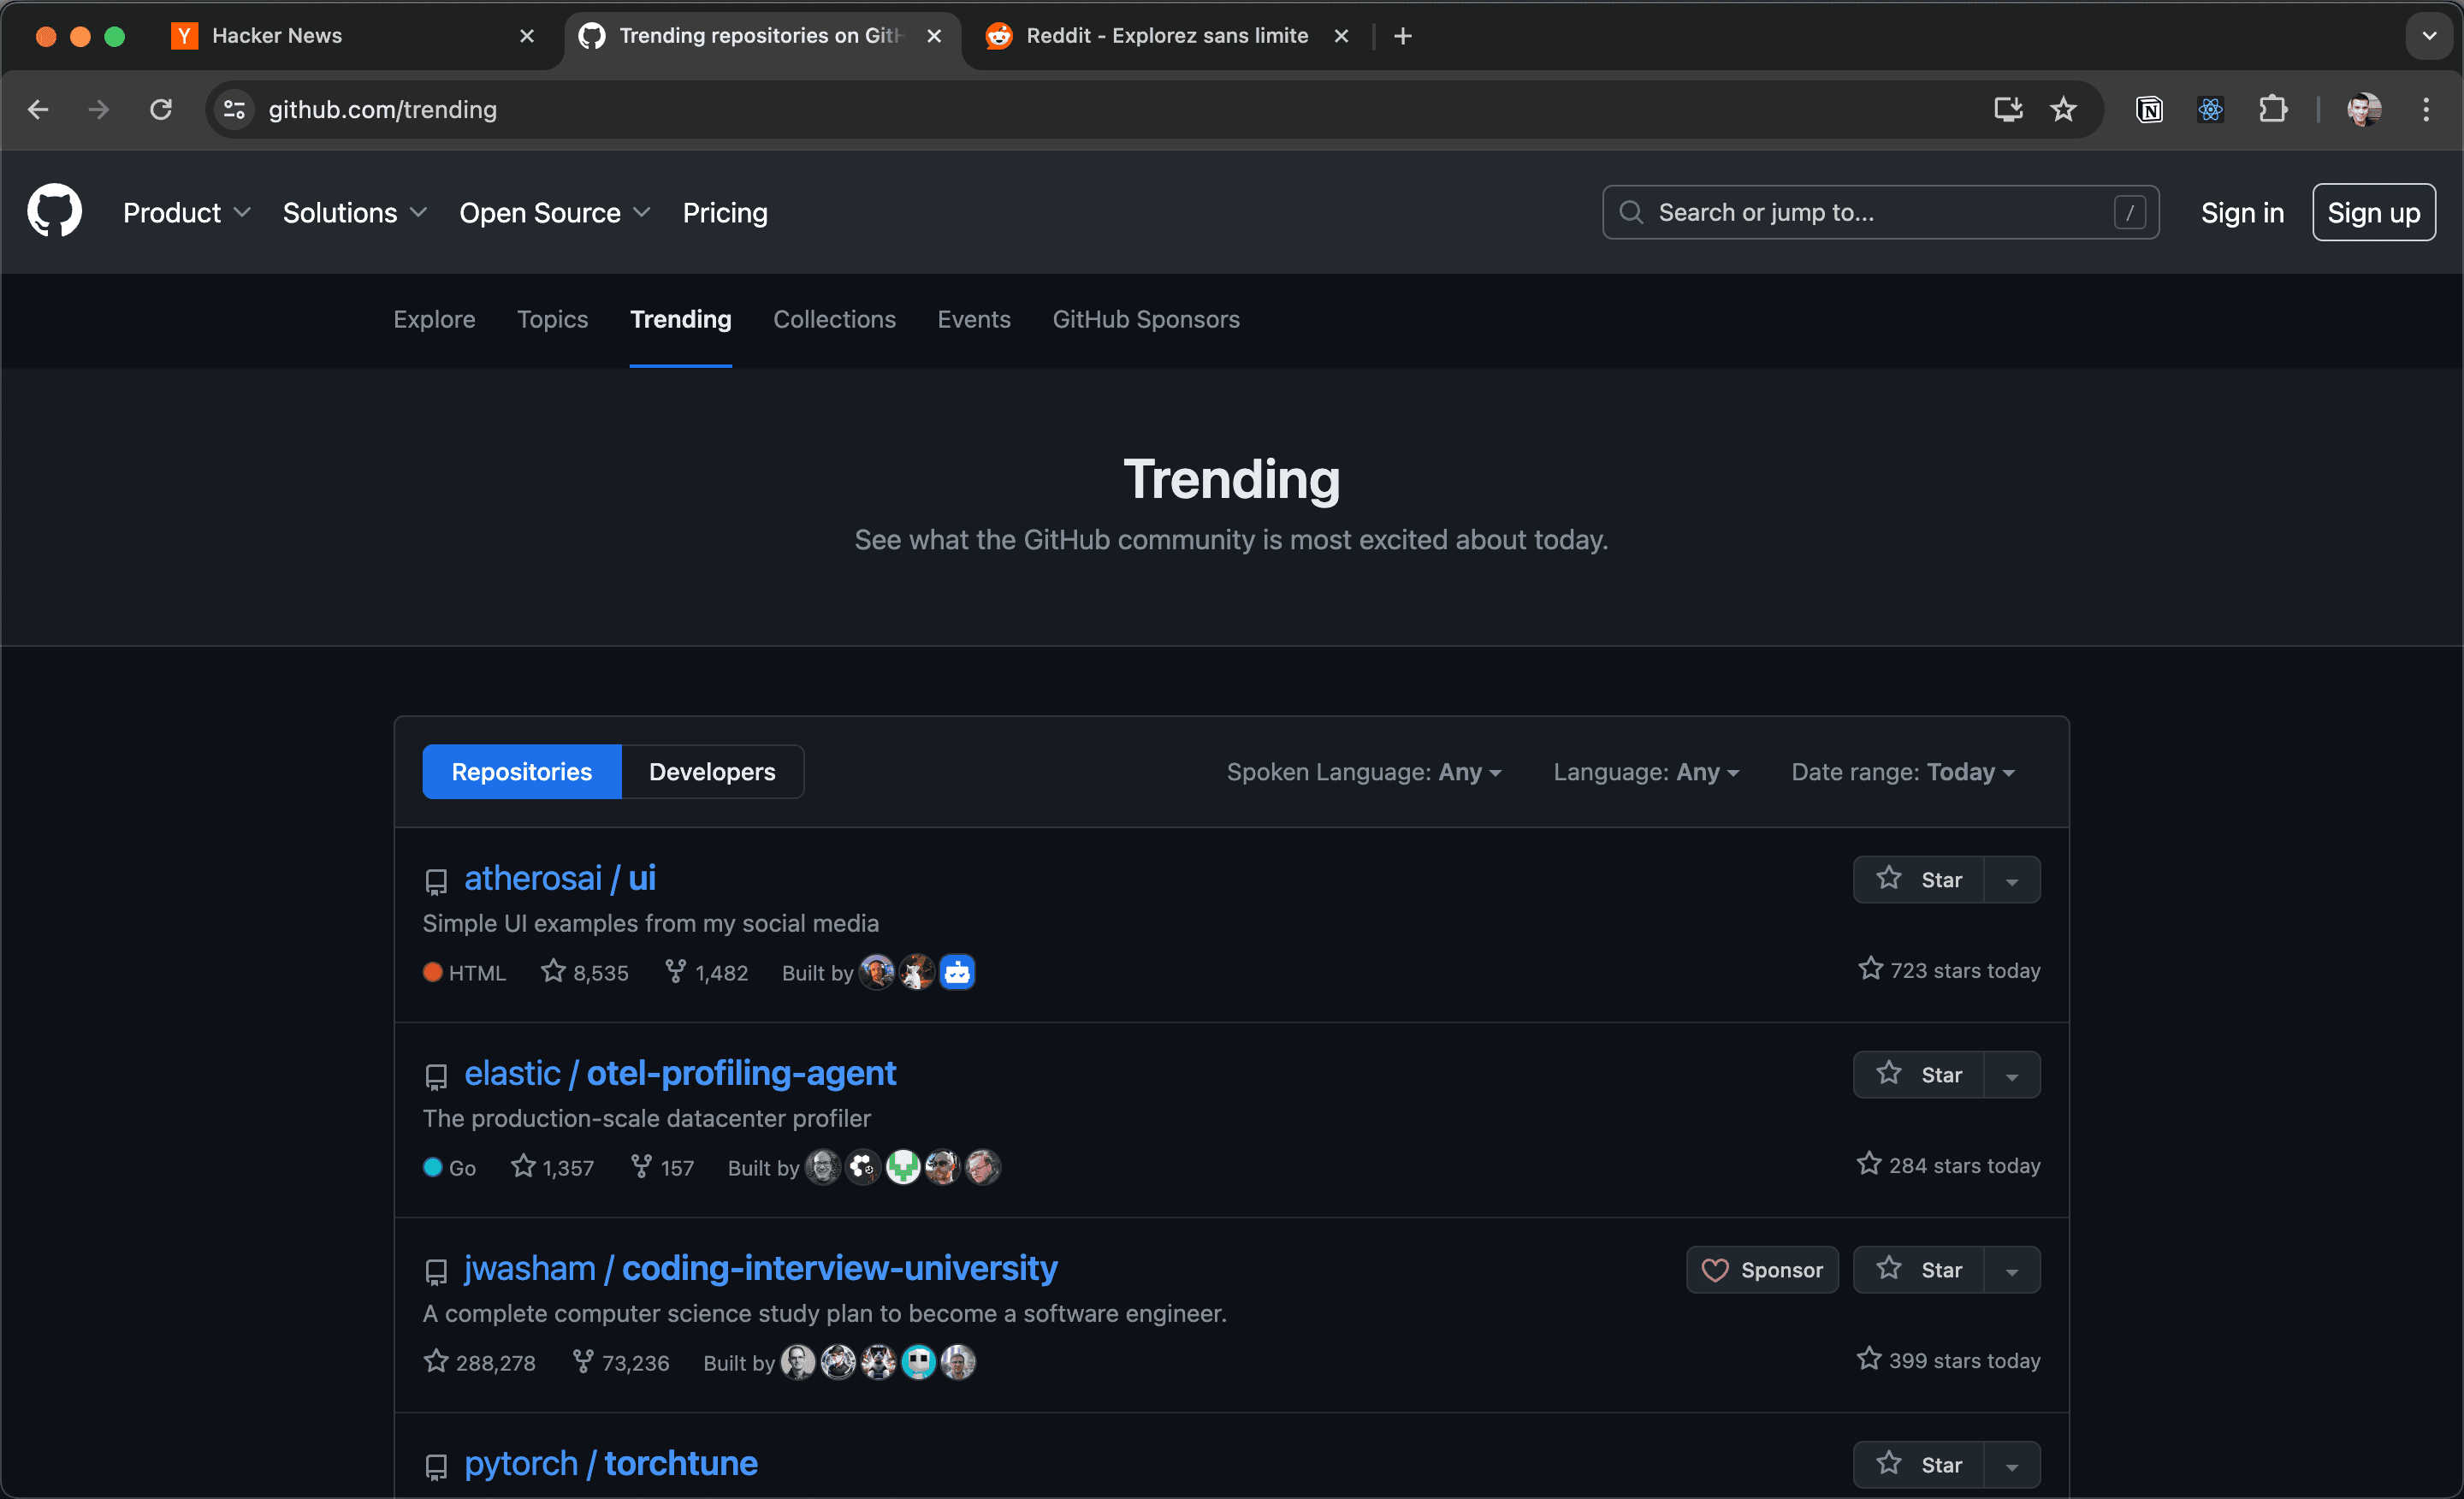2464x1499 pixels.
Task: Open a new browser tab with plus
Action: coord(1403,36)
